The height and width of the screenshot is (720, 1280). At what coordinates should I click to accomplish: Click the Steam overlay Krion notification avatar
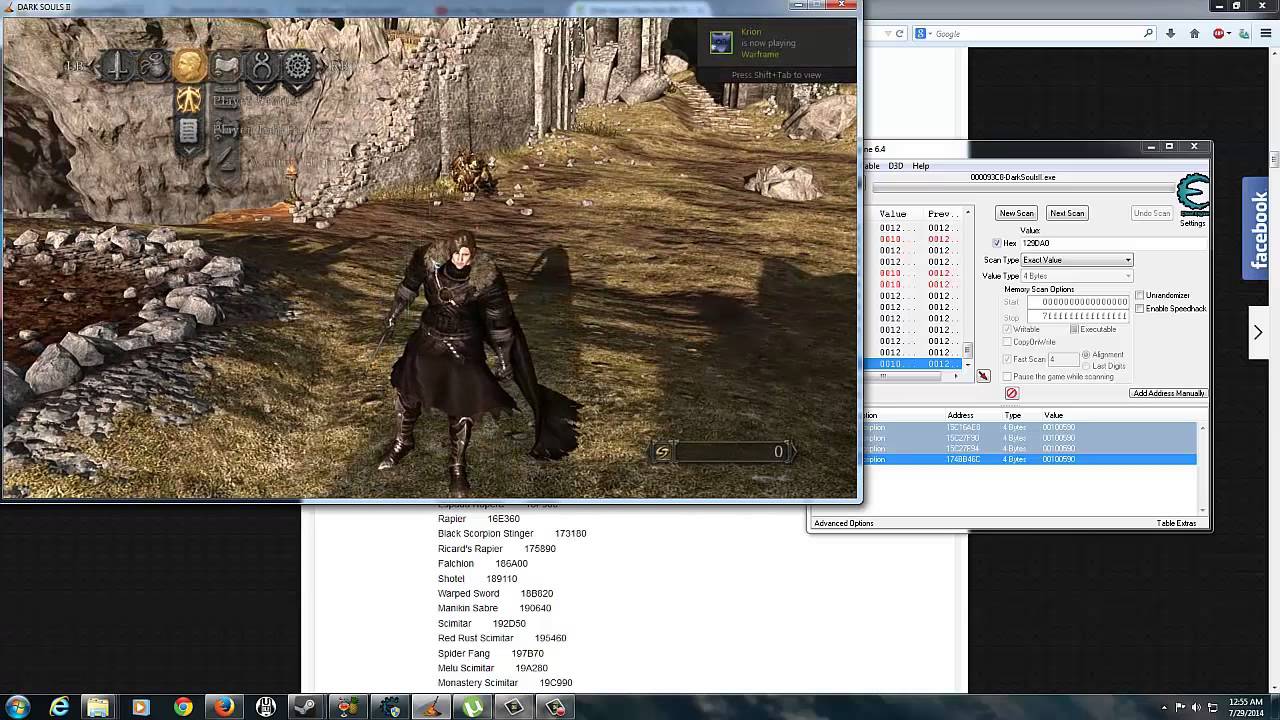click(x=721, y=42)
